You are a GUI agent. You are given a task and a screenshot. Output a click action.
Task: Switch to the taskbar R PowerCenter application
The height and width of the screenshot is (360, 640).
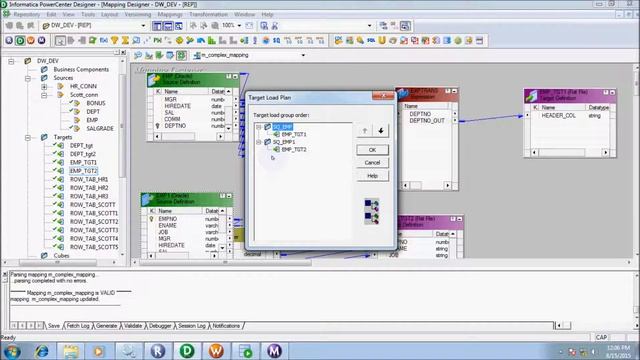point(158,351)
